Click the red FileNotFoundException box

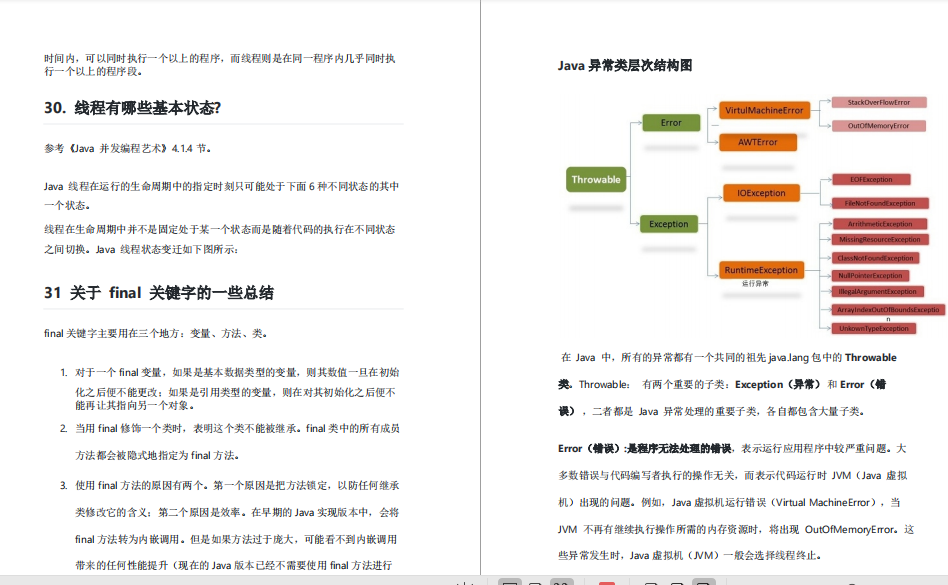(x=880, y=203)
